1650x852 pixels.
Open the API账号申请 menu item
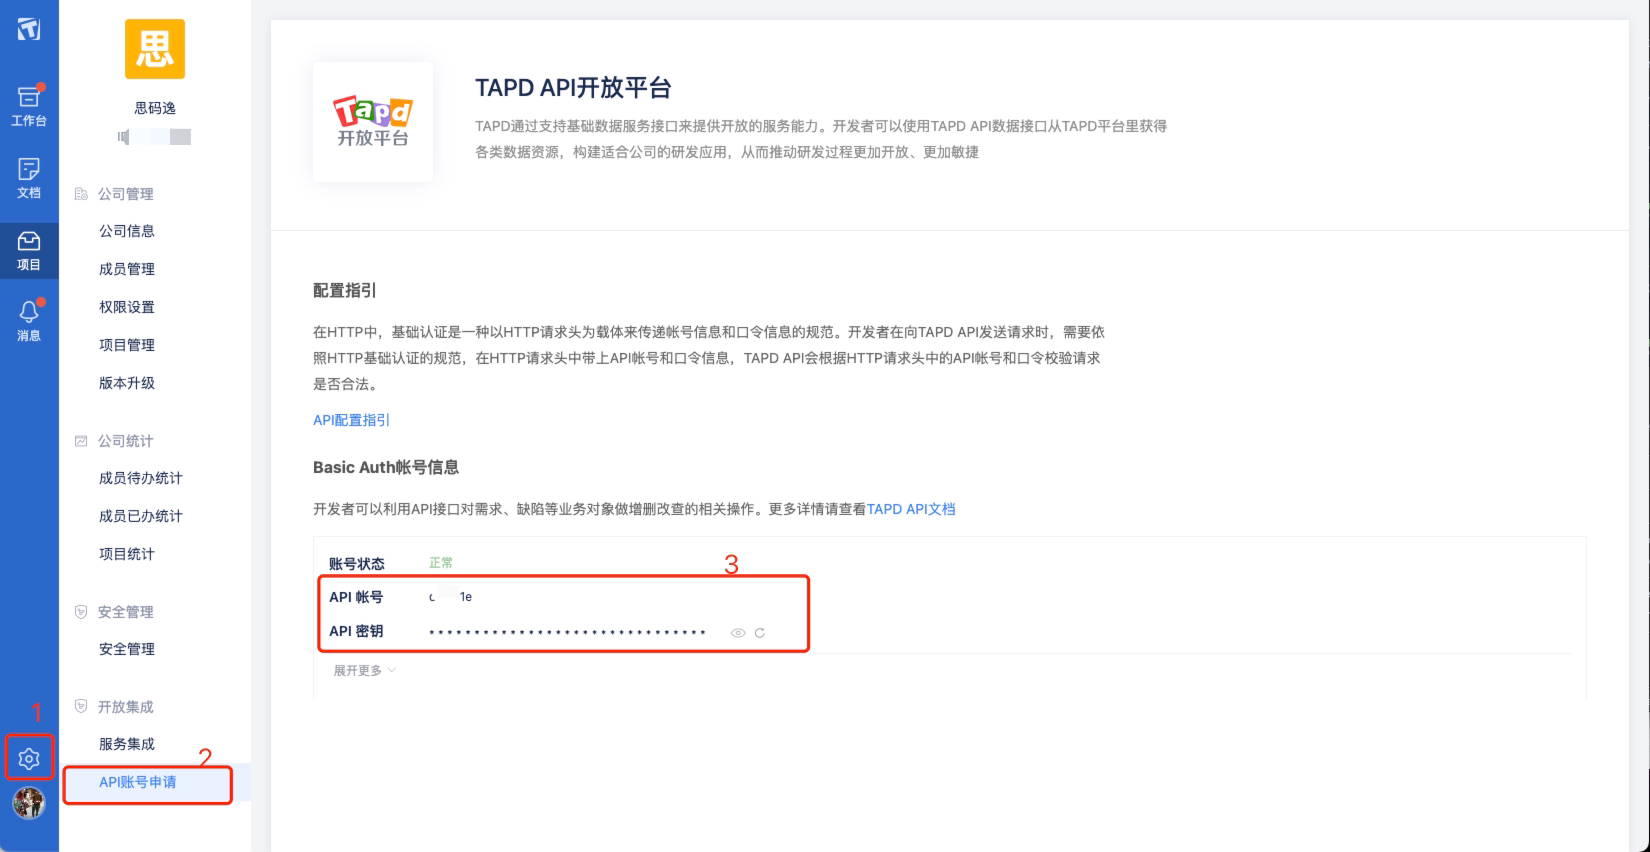click(138, 782)
